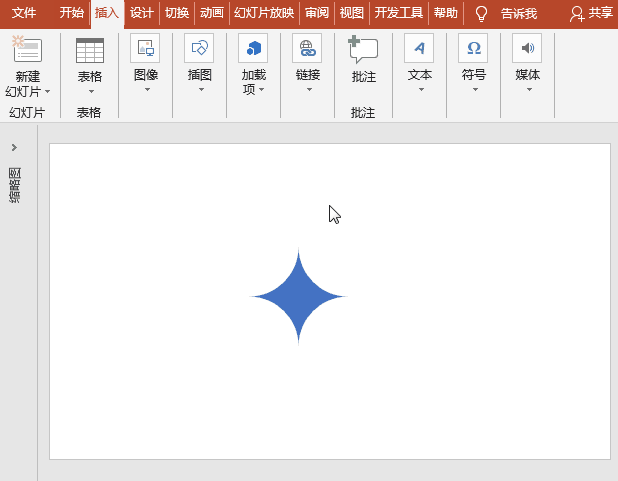The image size is (618, 481).
Task: Click the 告诉我 search box
Action: 518,13
